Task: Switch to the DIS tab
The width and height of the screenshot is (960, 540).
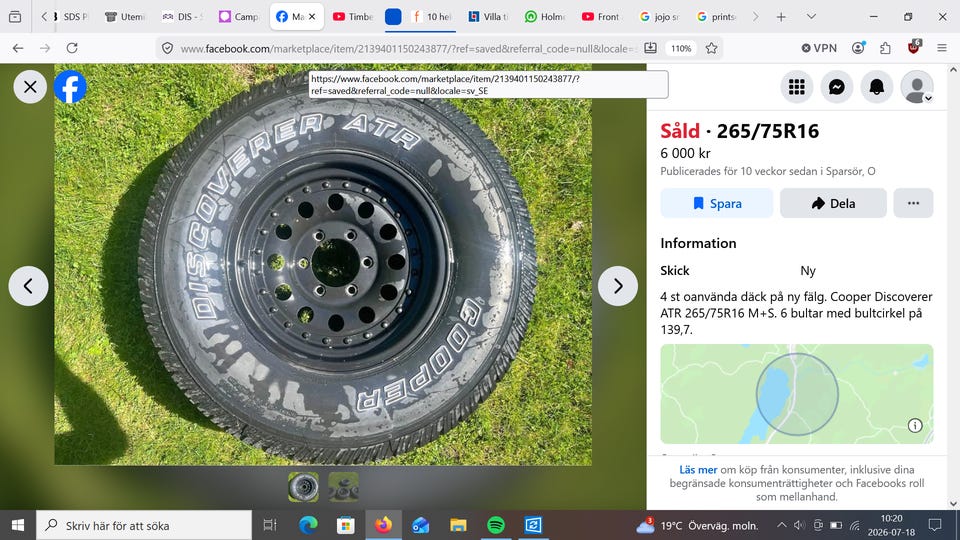Action: click(x=182, y=17)
